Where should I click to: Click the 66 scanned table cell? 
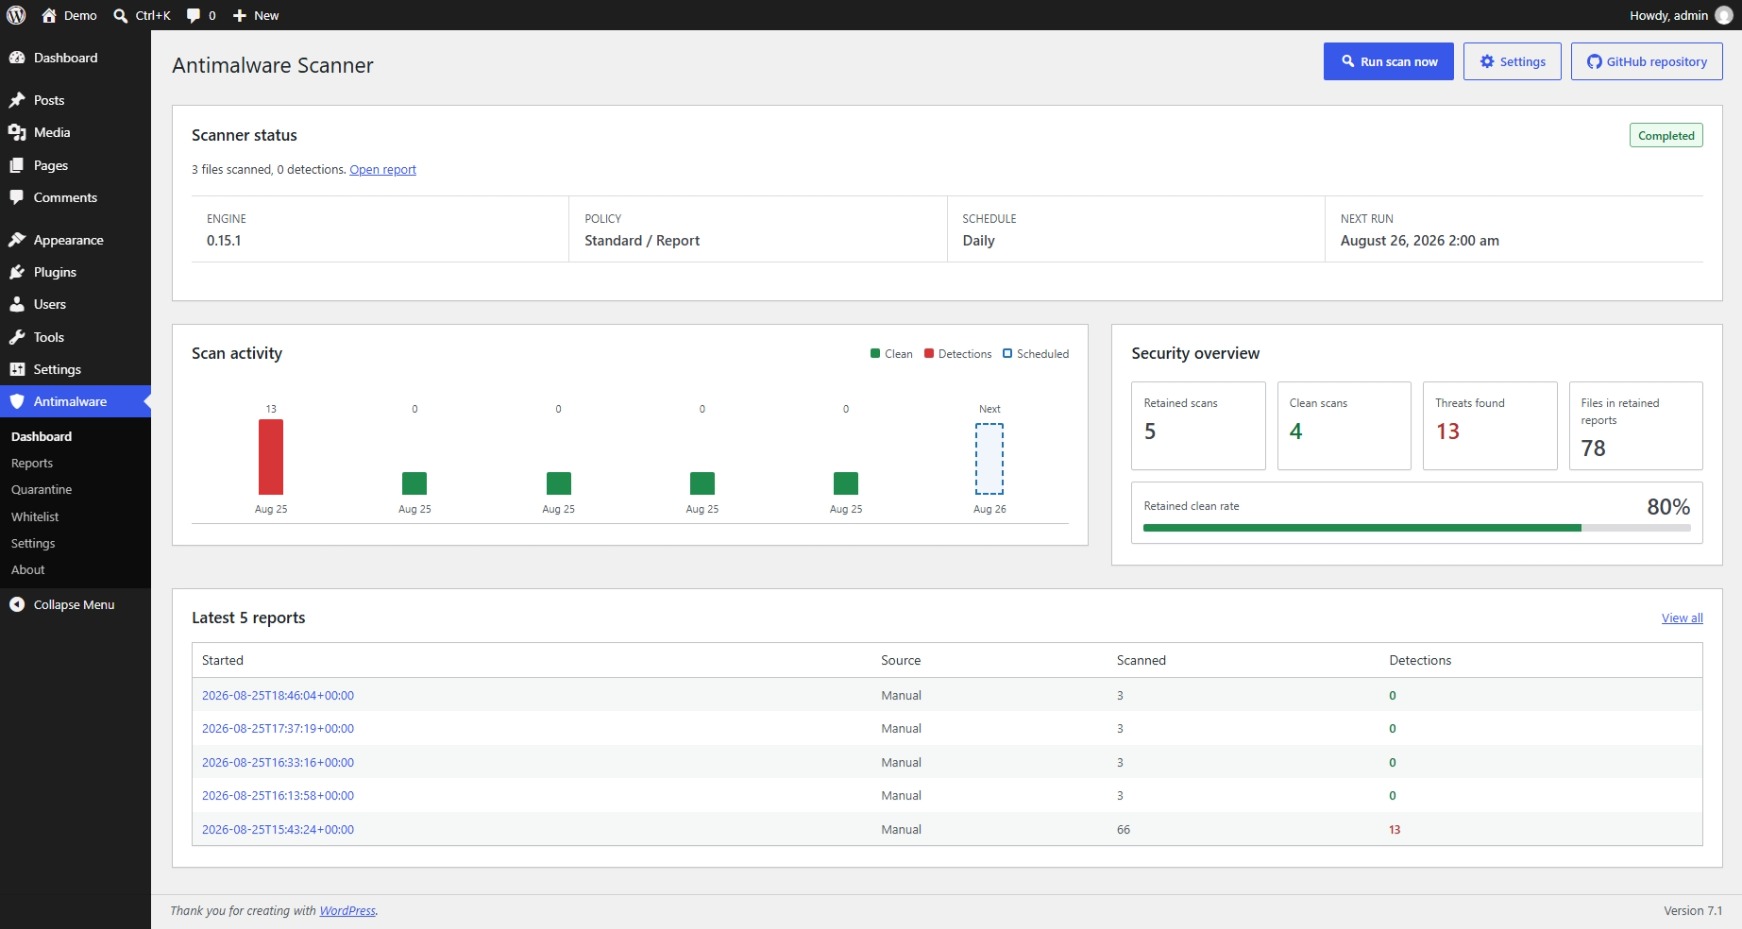point(1123,830)
